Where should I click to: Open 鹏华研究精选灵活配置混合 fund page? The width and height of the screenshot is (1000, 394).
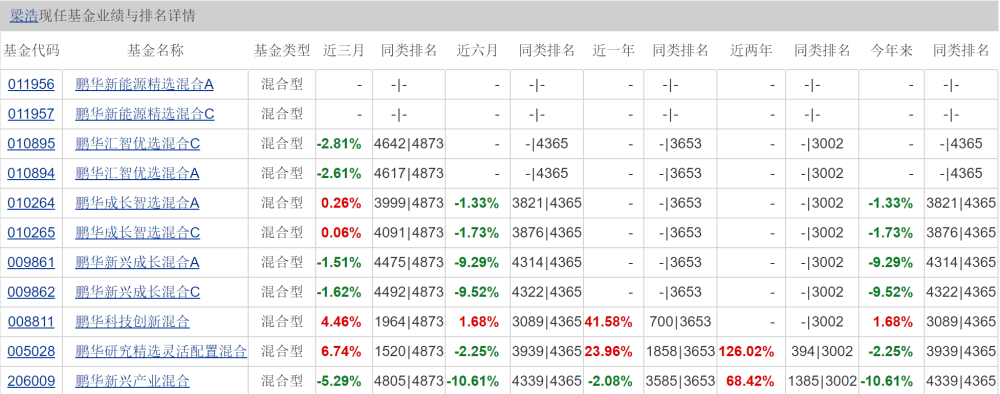161,351
